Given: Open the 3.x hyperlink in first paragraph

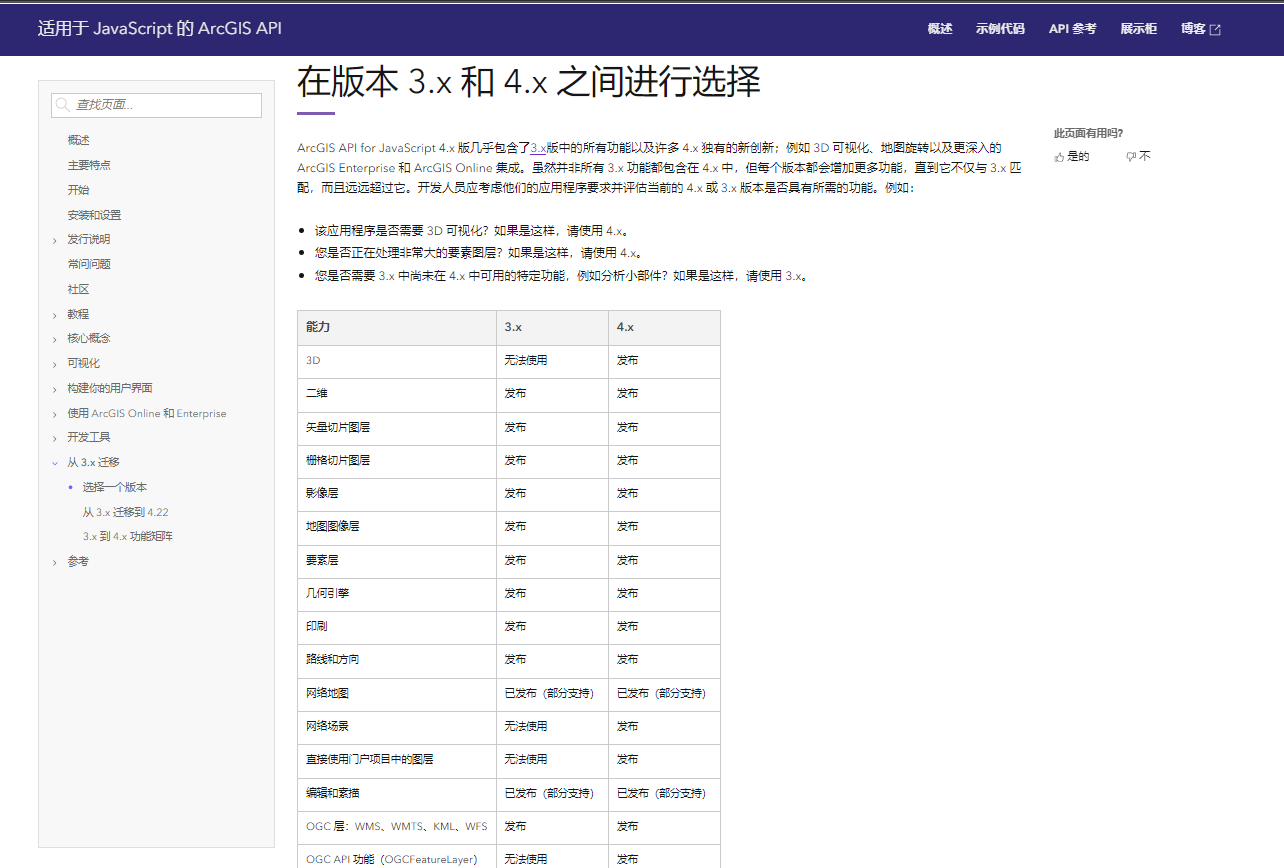Looking at the screenshot, I should coord(538,147).
